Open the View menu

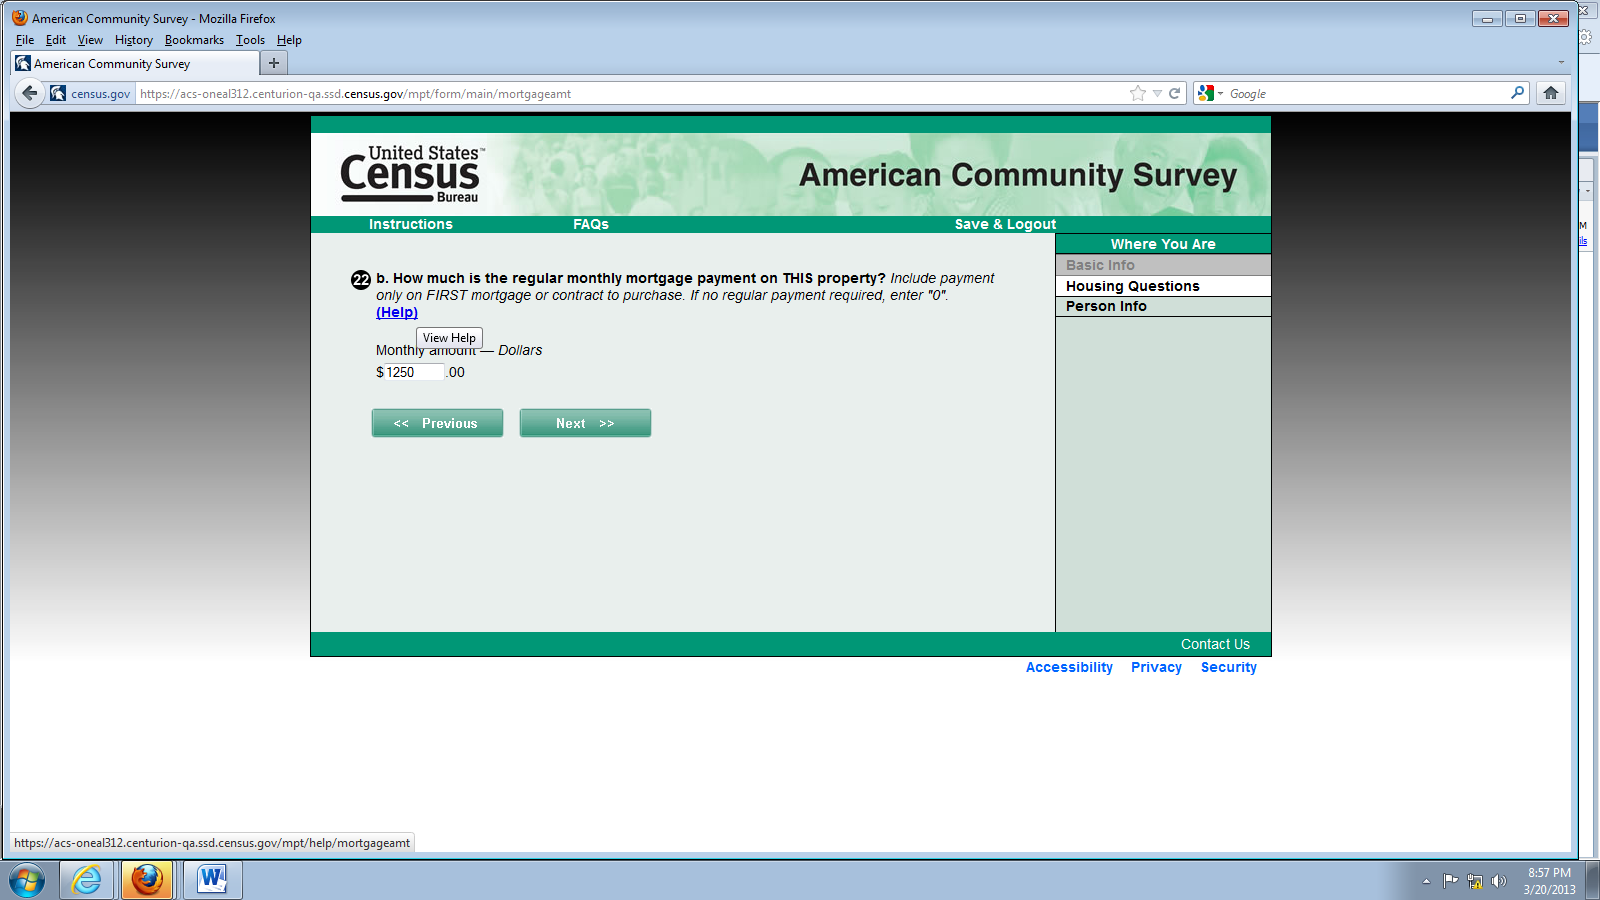90,40
